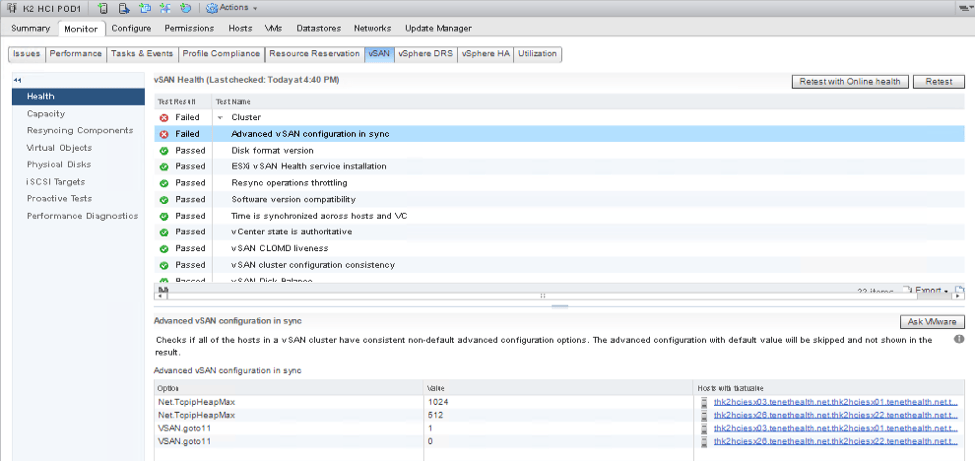Screen dimensions: 975x461
Task: Select the Issues sub-tab
Action: click(x=26, y=54)
